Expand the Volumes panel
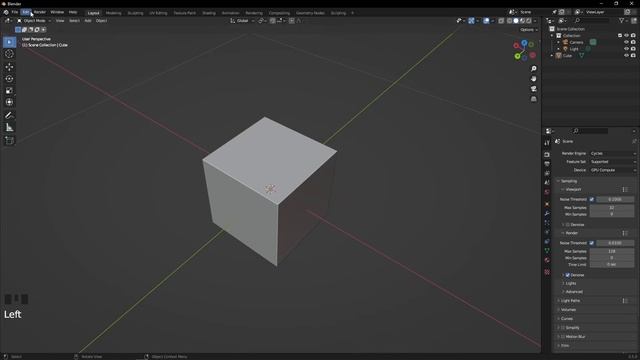This screenshot has width=640, height=360. point(567,309)
